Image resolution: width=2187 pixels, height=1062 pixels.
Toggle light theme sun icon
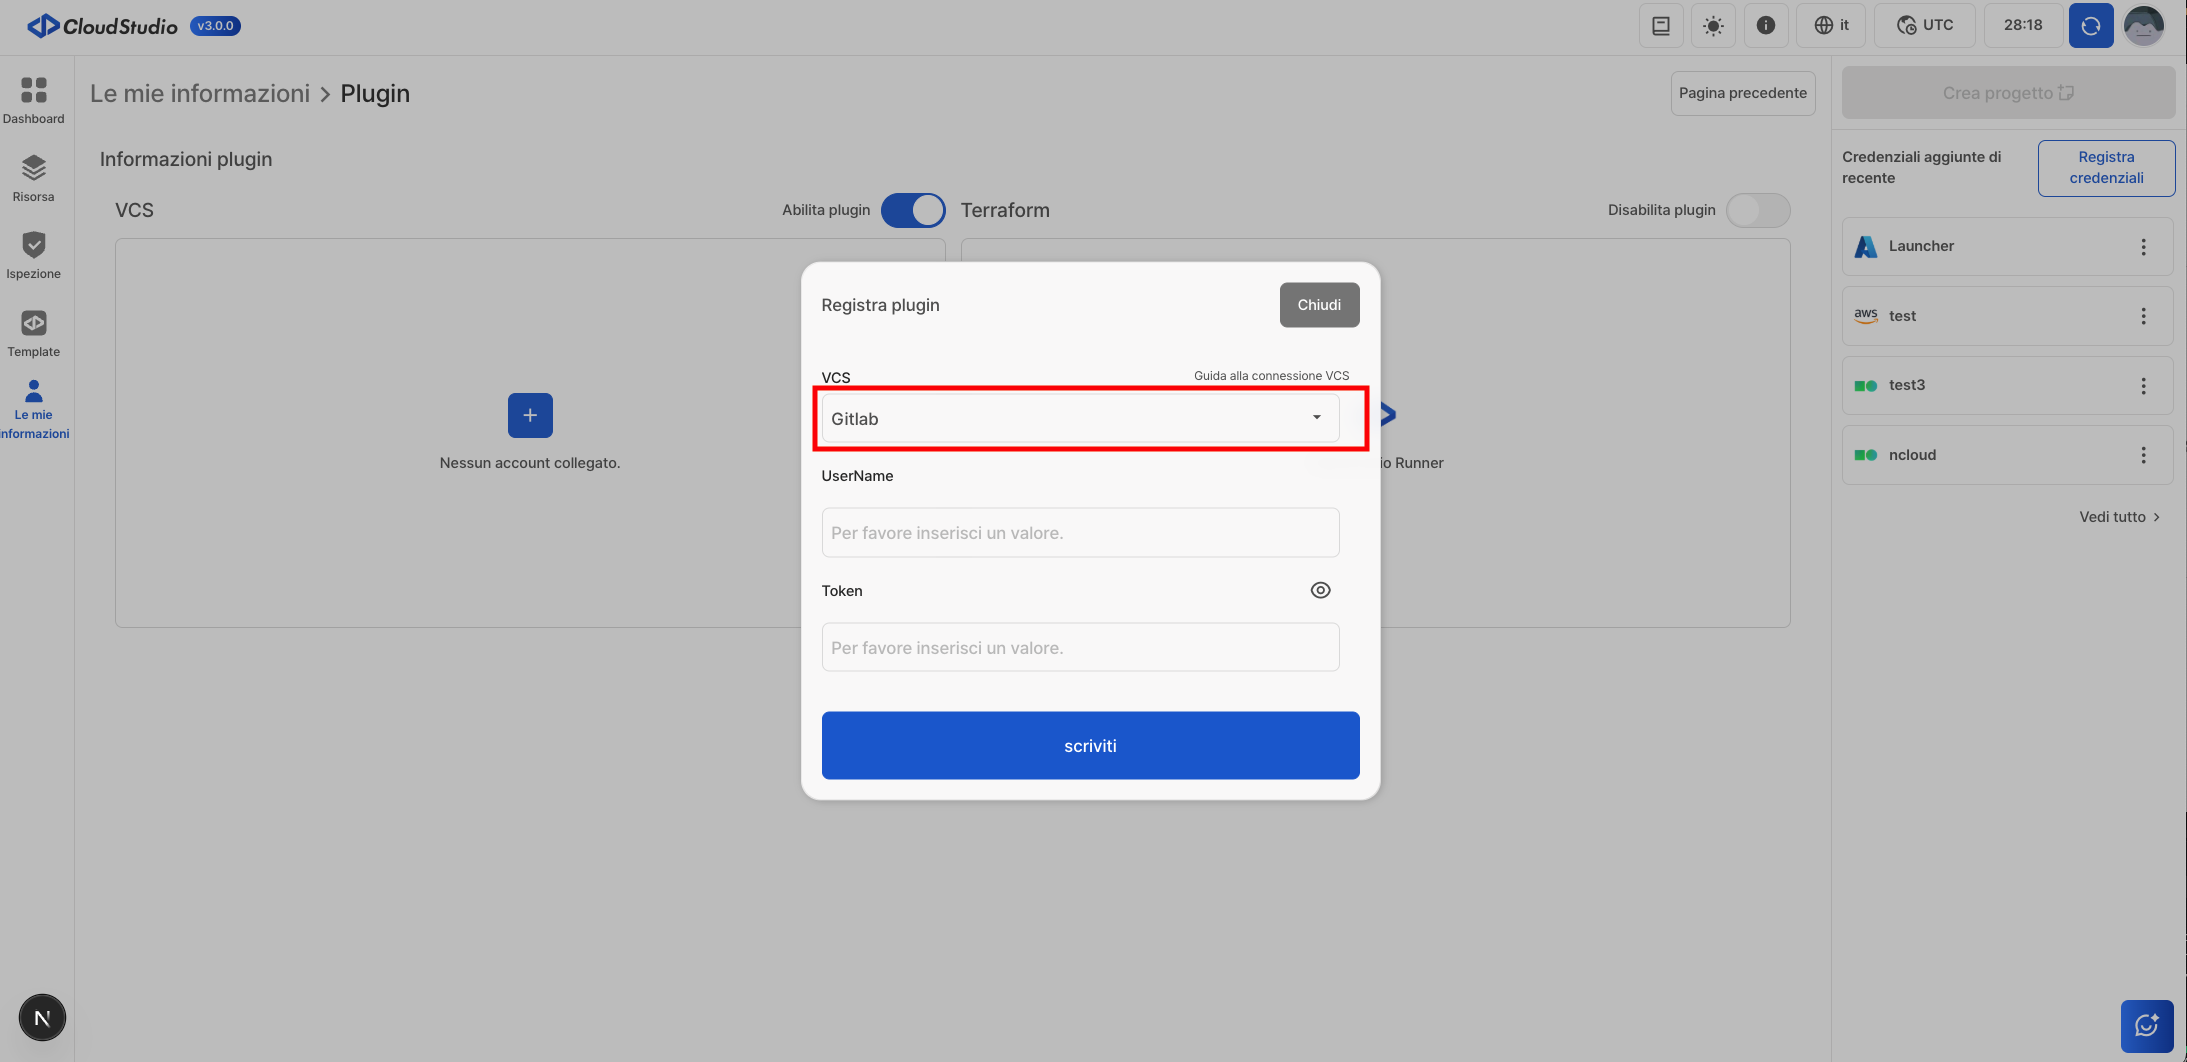(x=1713, y=26)
